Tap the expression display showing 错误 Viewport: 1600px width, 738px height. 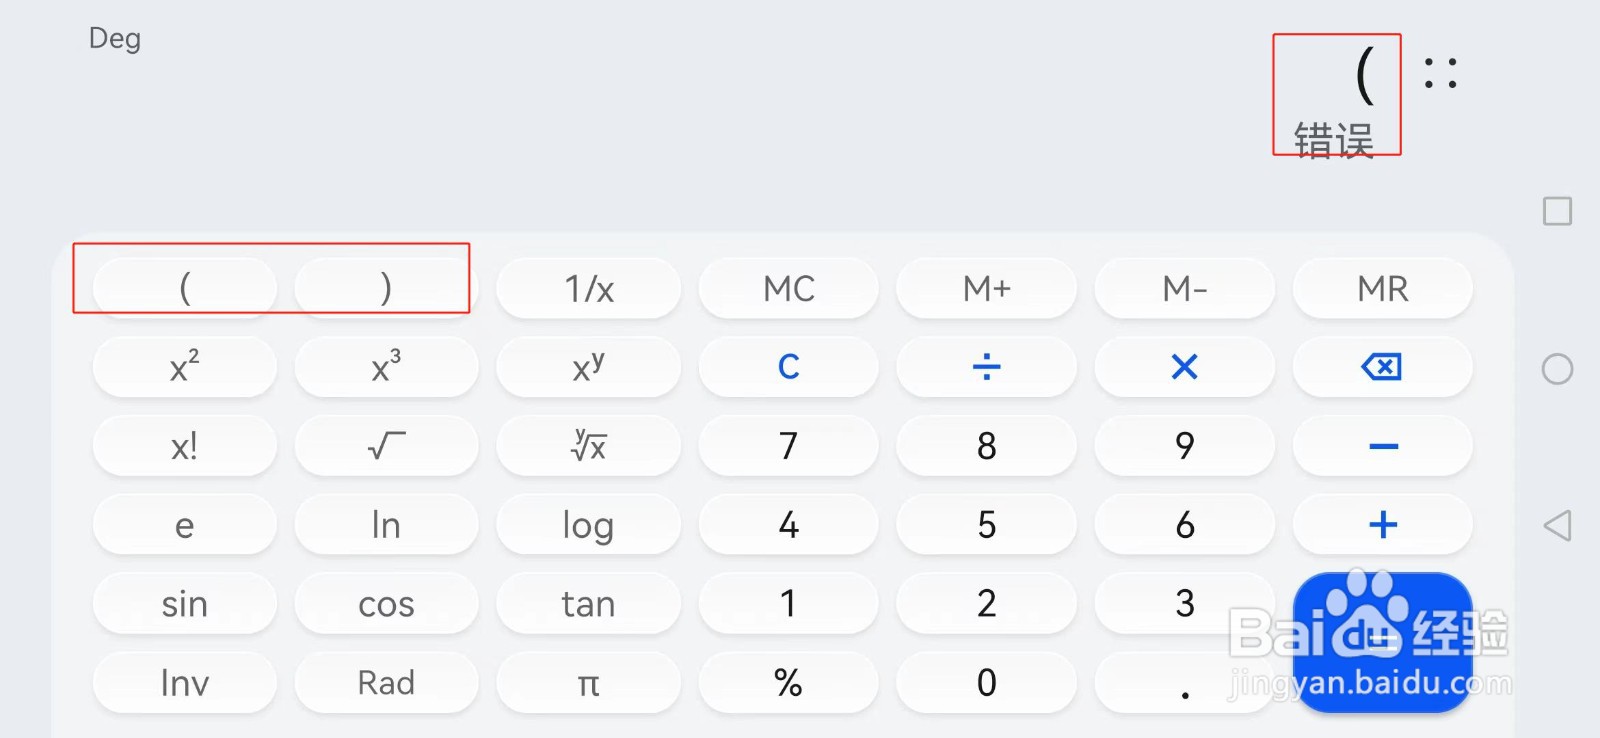[1334, 140]
